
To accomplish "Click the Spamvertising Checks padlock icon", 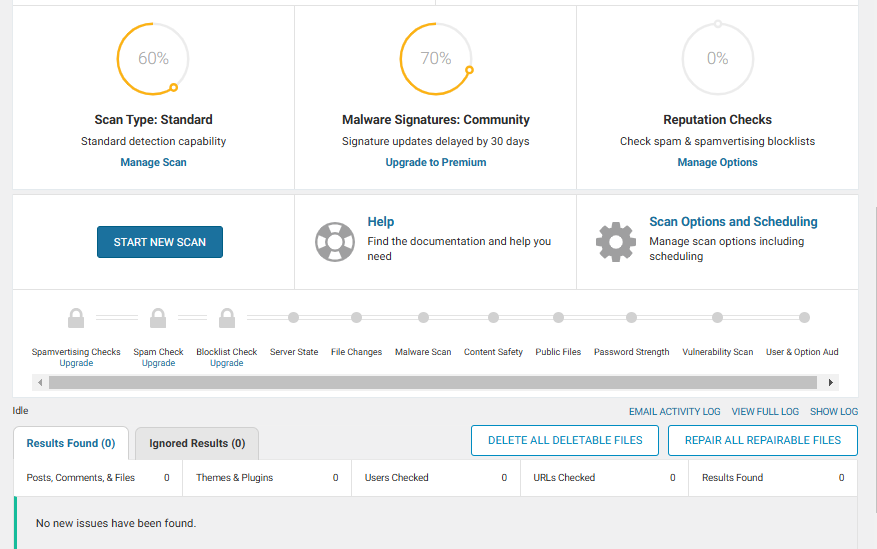I will (x=76, y=318).
